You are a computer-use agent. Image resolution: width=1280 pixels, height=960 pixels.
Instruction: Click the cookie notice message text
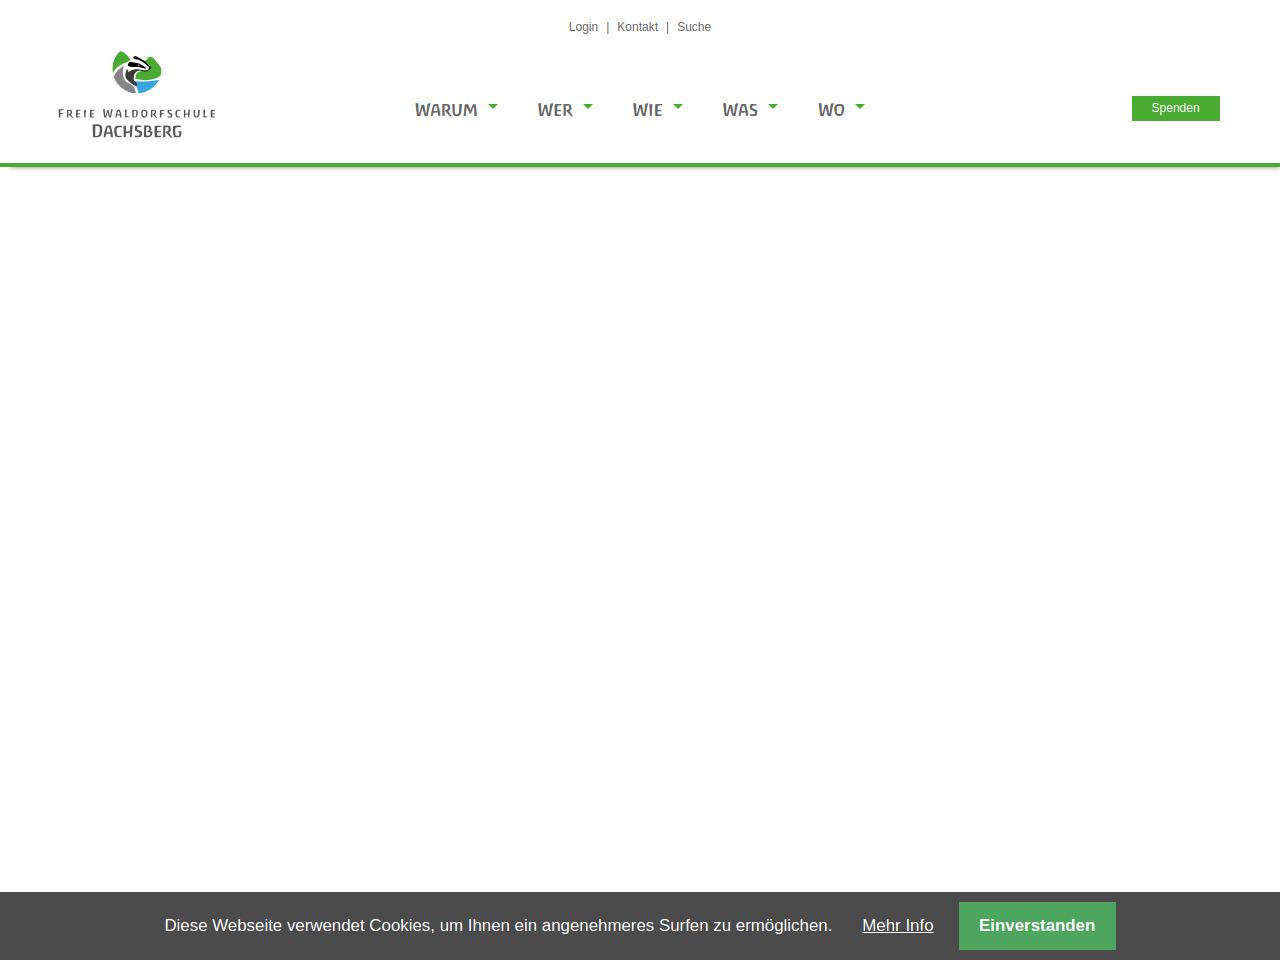pyautogui.click(x=498, y=926)
